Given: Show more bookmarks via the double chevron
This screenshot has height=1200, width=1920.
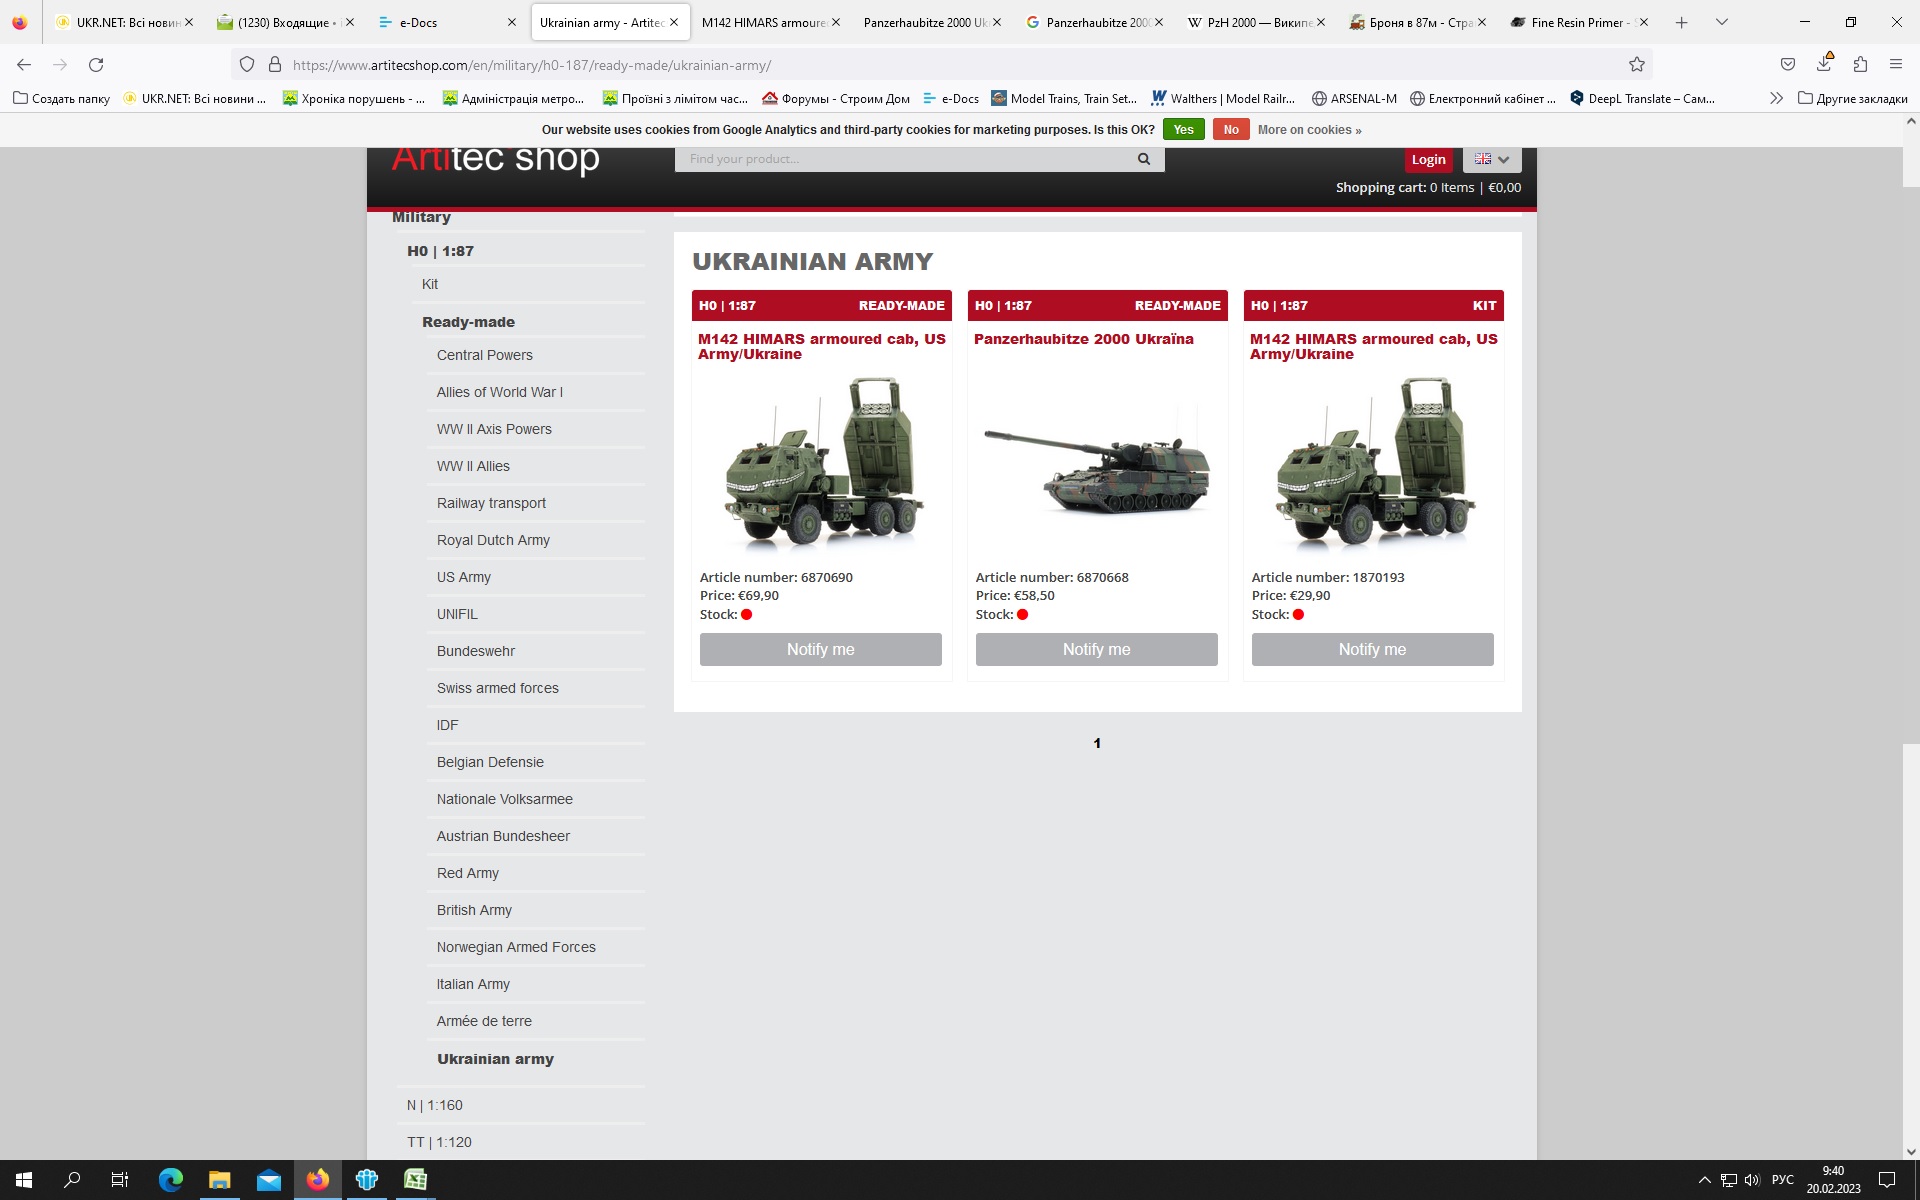Looking at the screenshot, I should click(x=1775, y=98).
